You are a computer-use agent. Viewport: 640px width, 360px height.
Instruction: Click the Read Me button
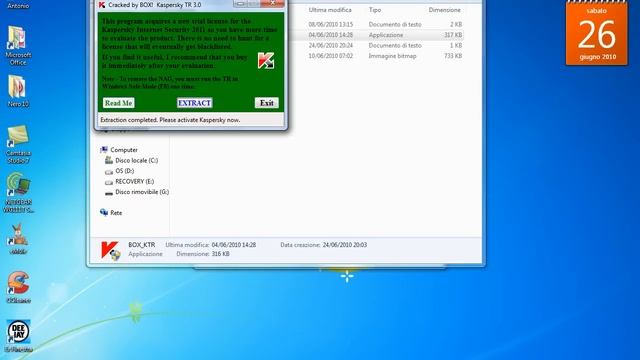pos(118,103)
